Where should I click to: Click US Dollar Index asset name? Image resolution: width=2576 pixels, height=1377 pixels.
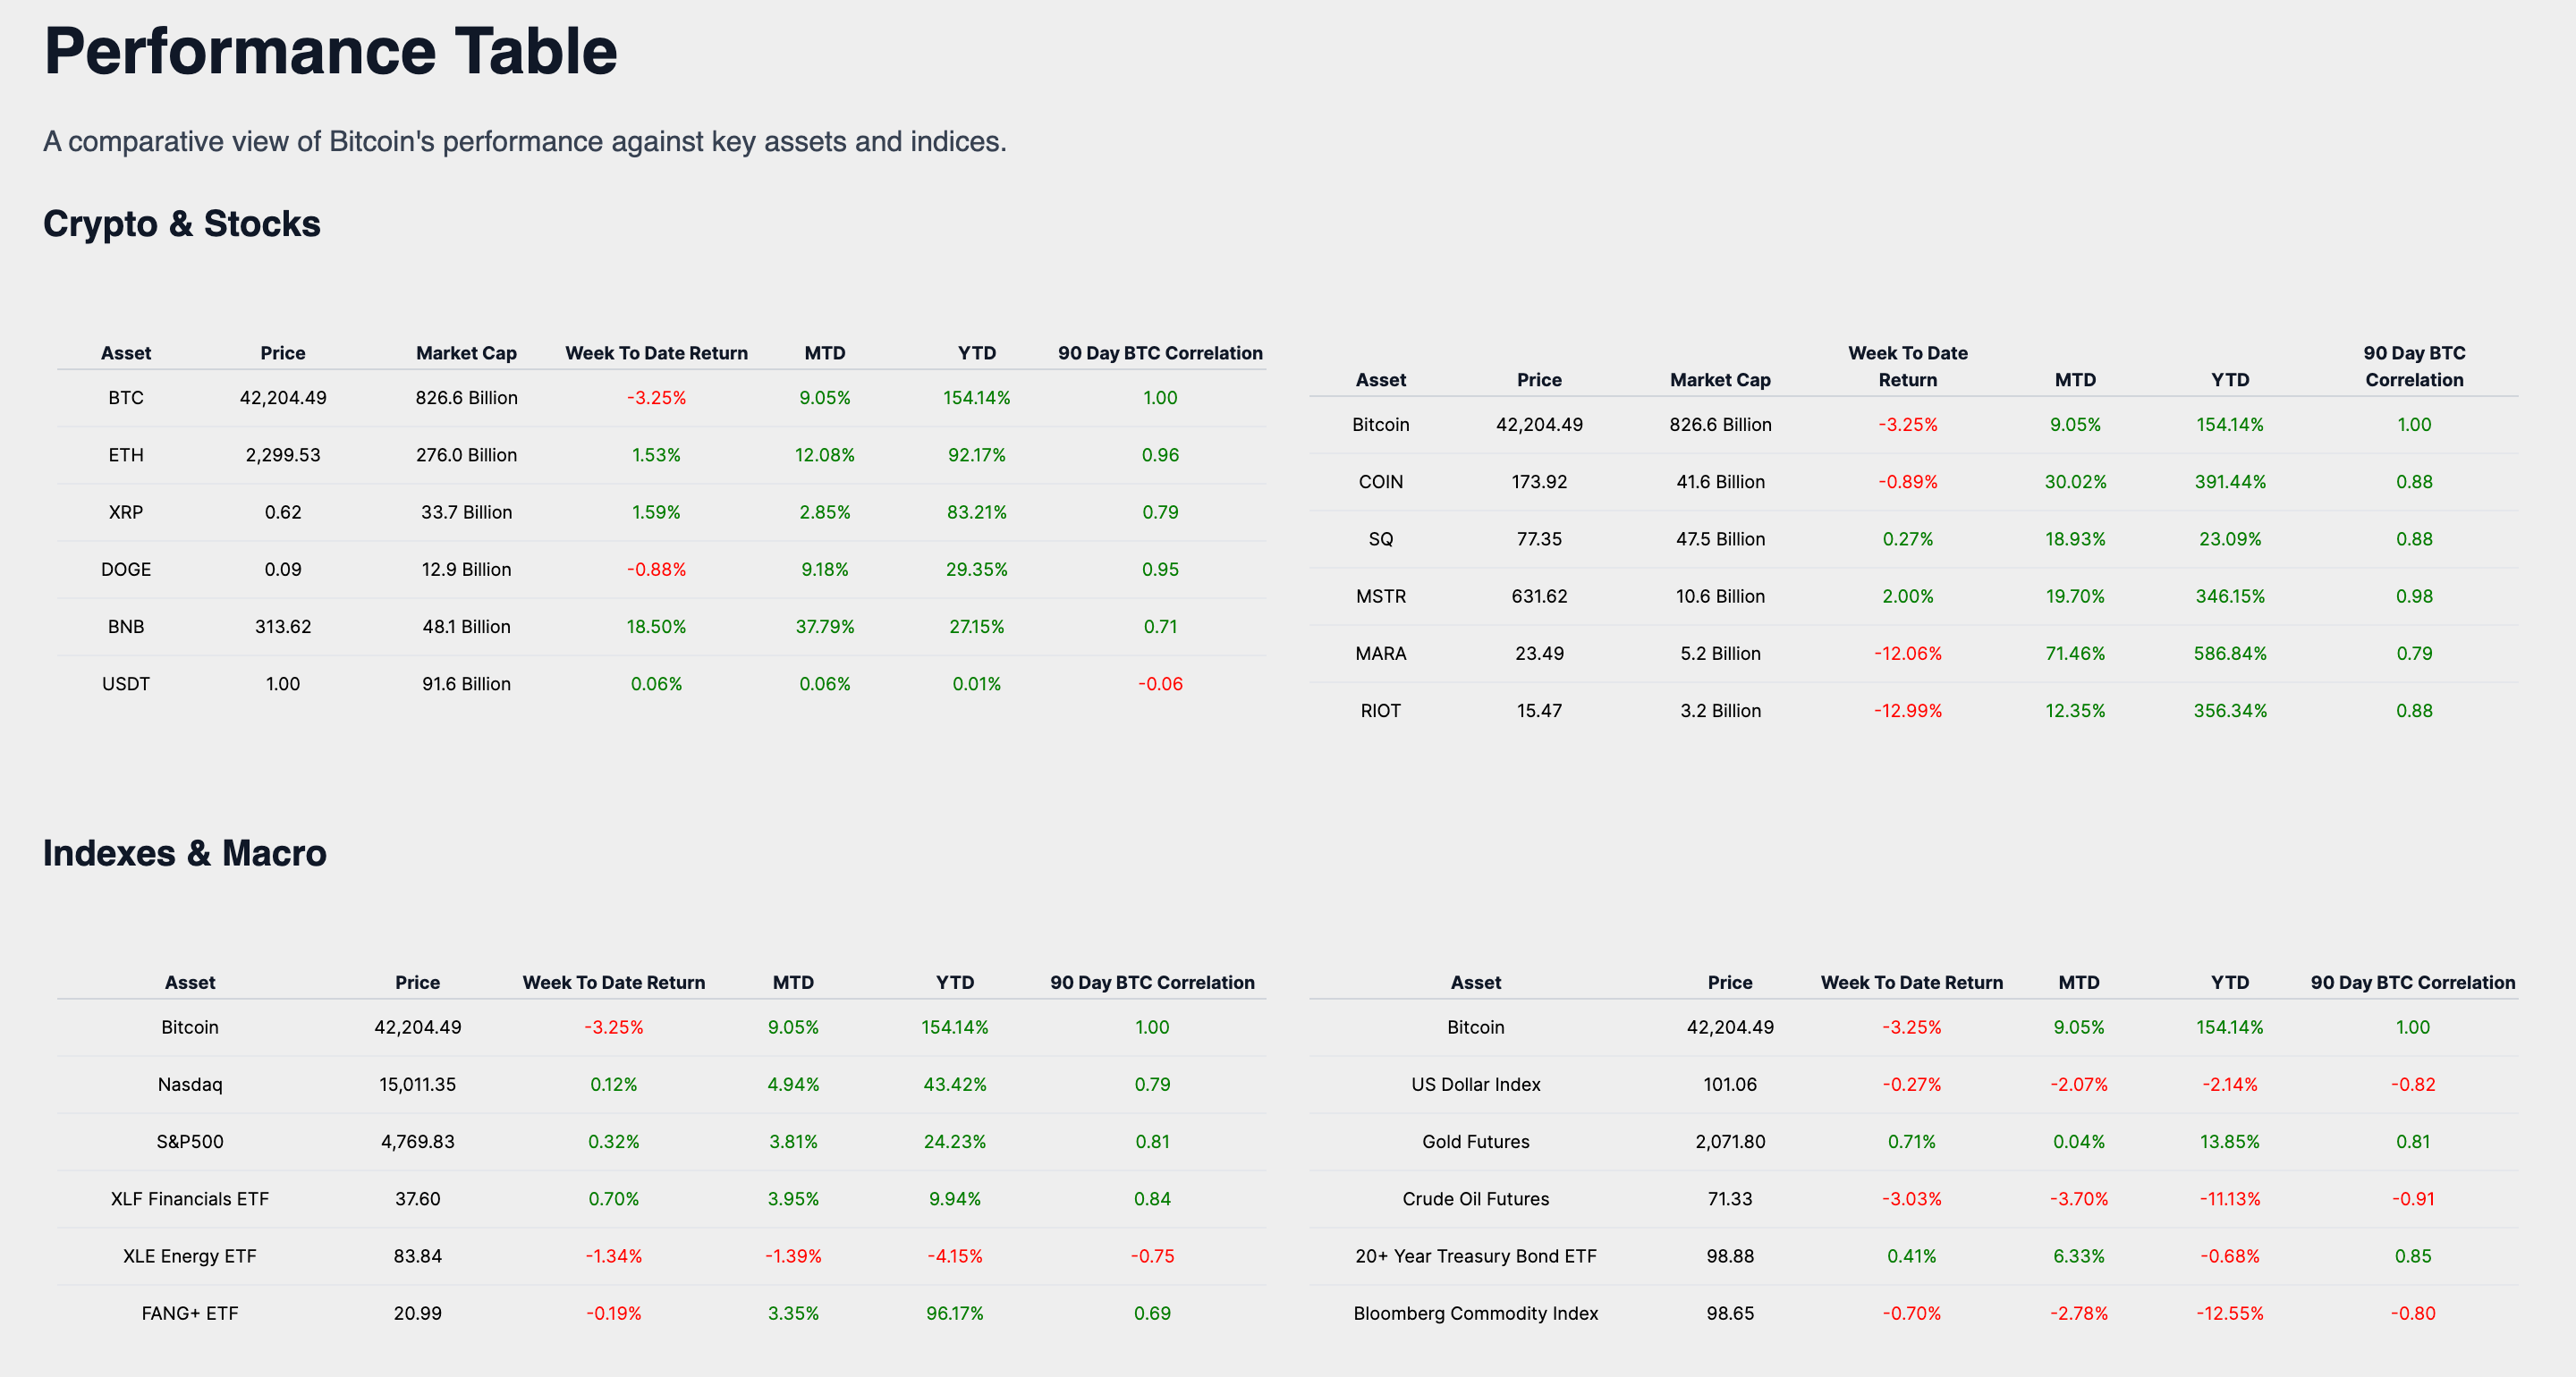tap(1475, 1084)
